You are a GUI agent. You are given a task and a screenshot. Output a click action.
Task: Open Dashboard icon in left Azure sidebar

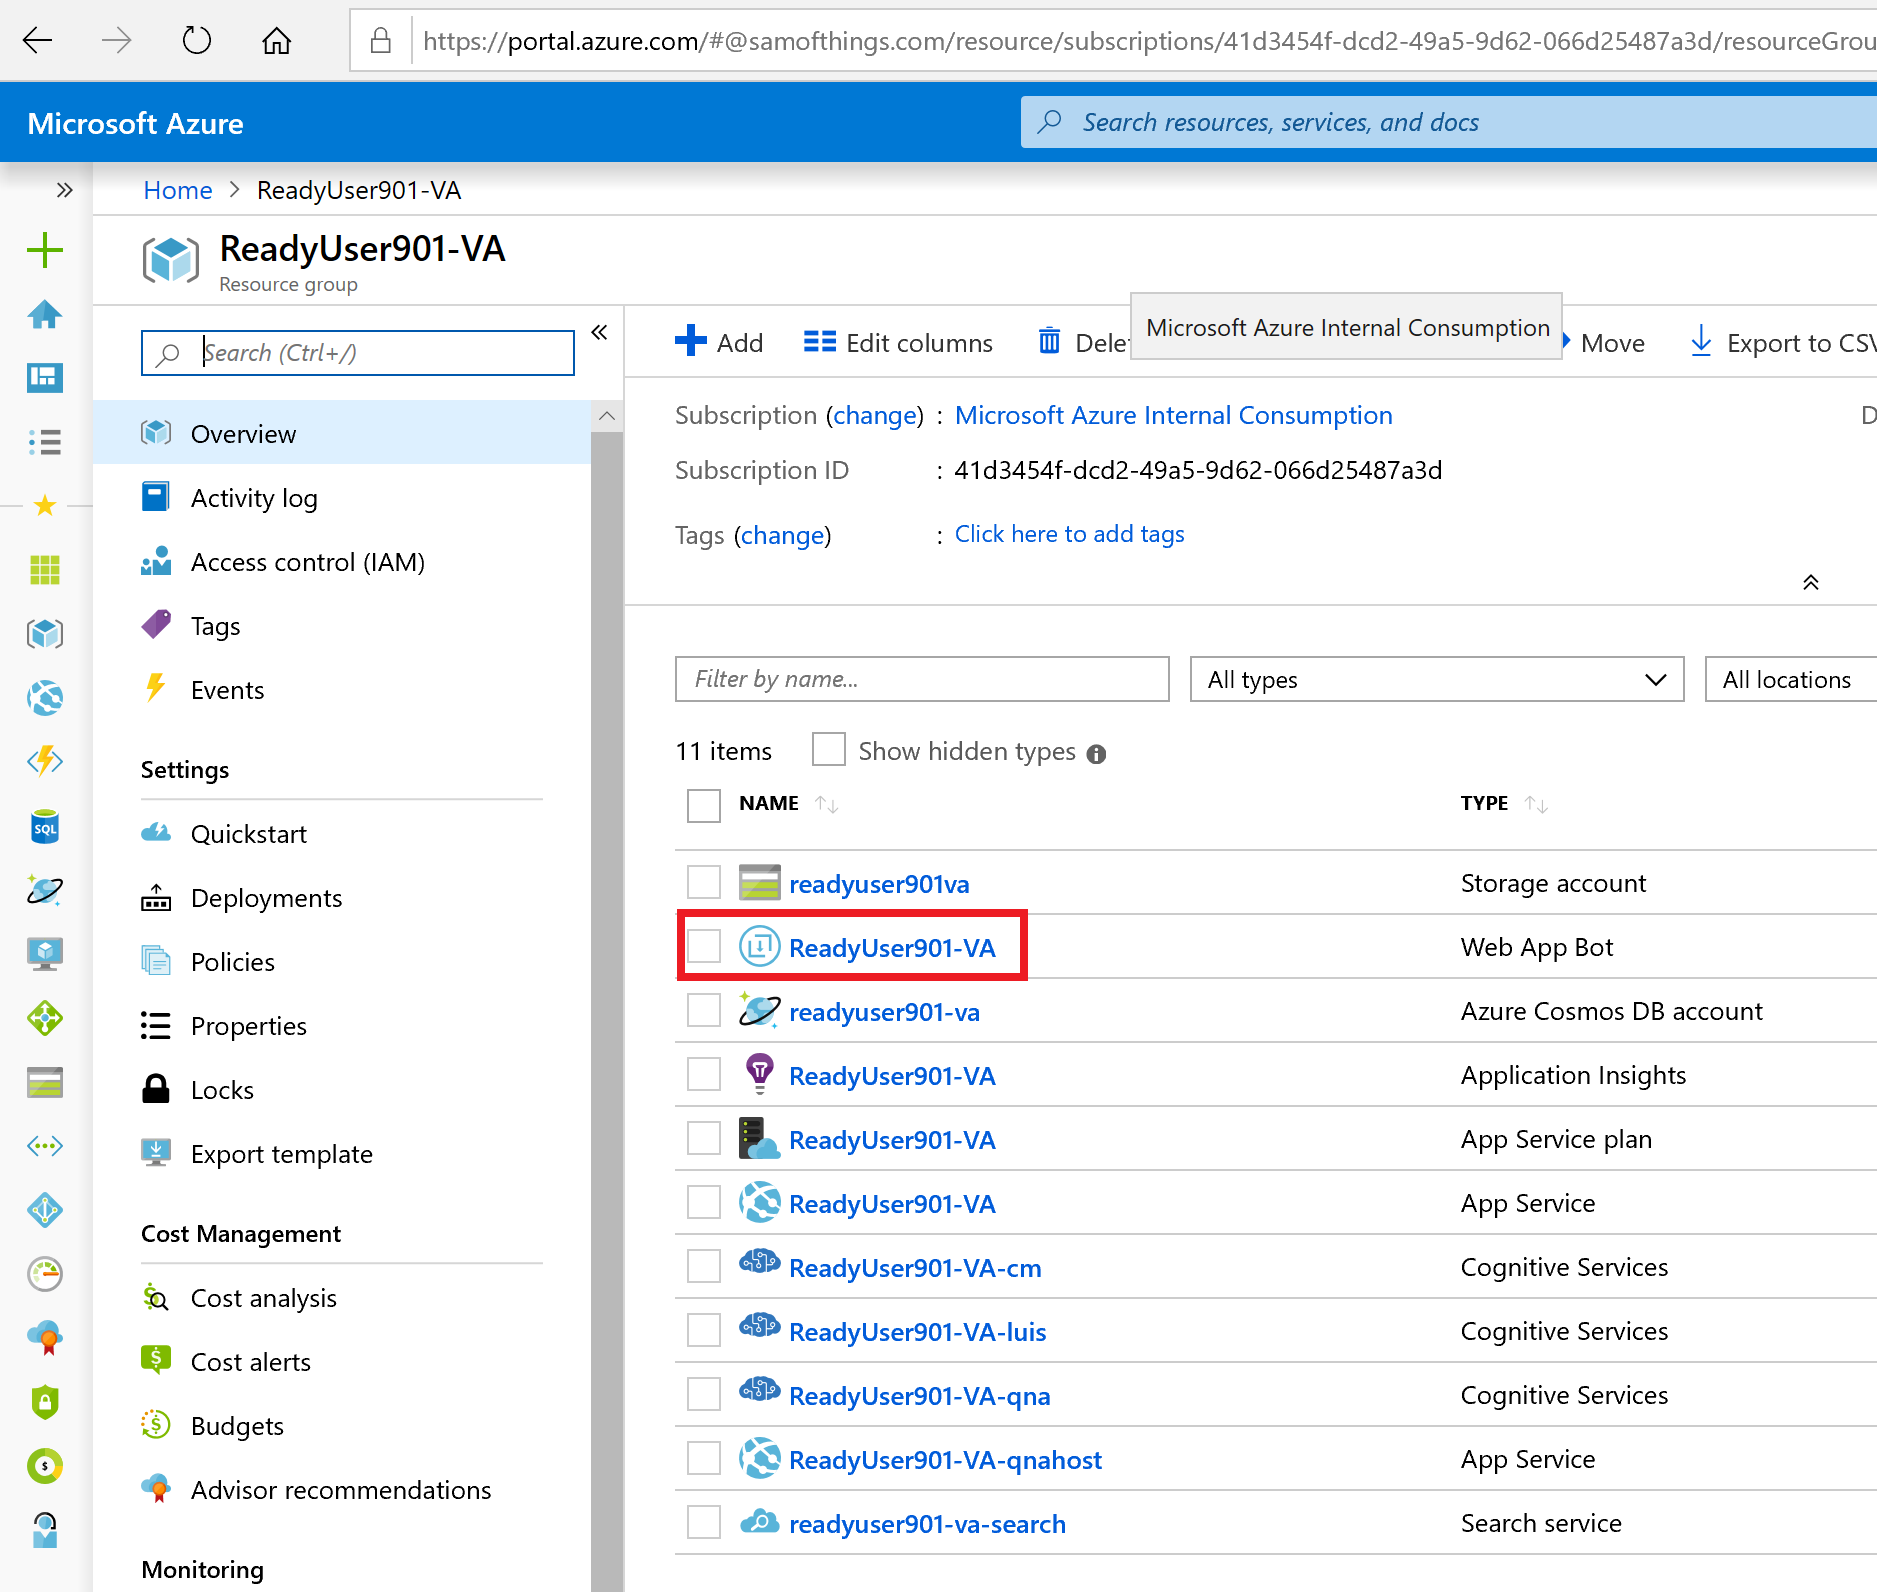(45, 378)
